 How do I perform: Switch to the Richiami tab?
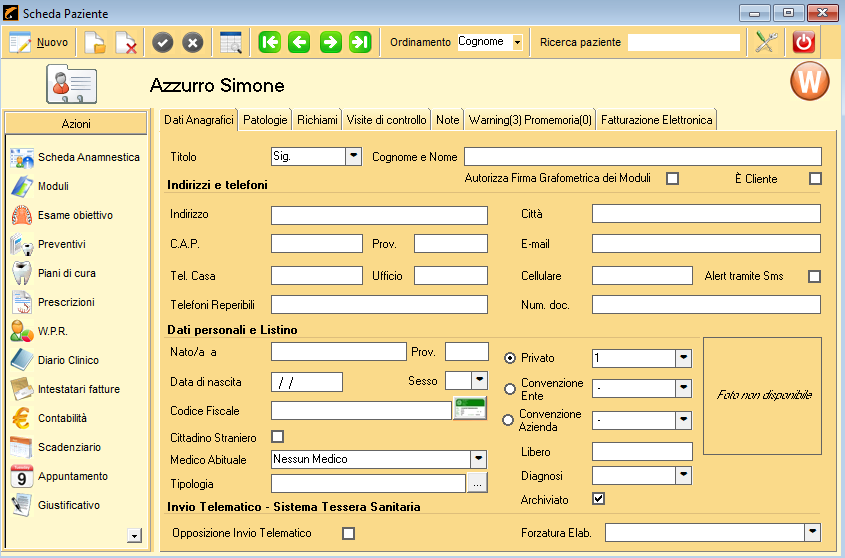point(317,120)
